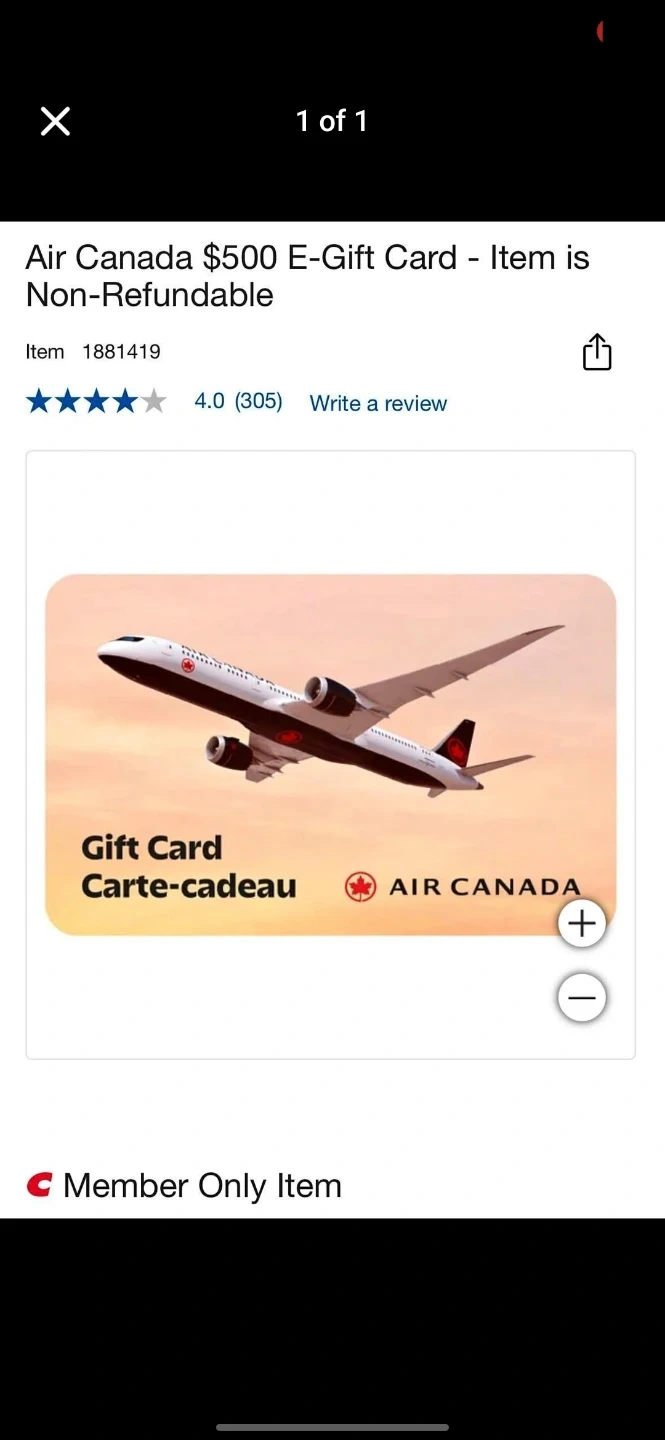Tap the Android home gesture bar
This screenshot has width=665, height=1440.
pyautogui.click(x=332, y=1427)
